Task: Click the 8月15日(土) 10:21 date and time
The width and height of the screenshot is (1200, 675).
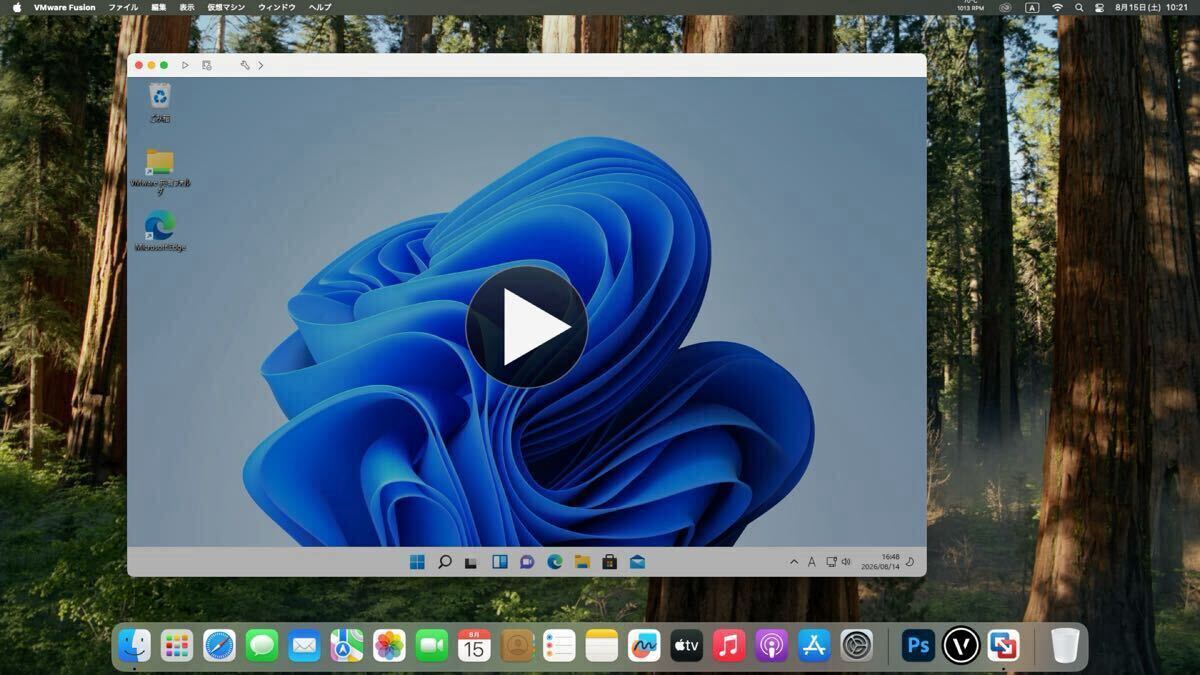Action: click(1151, 7)
